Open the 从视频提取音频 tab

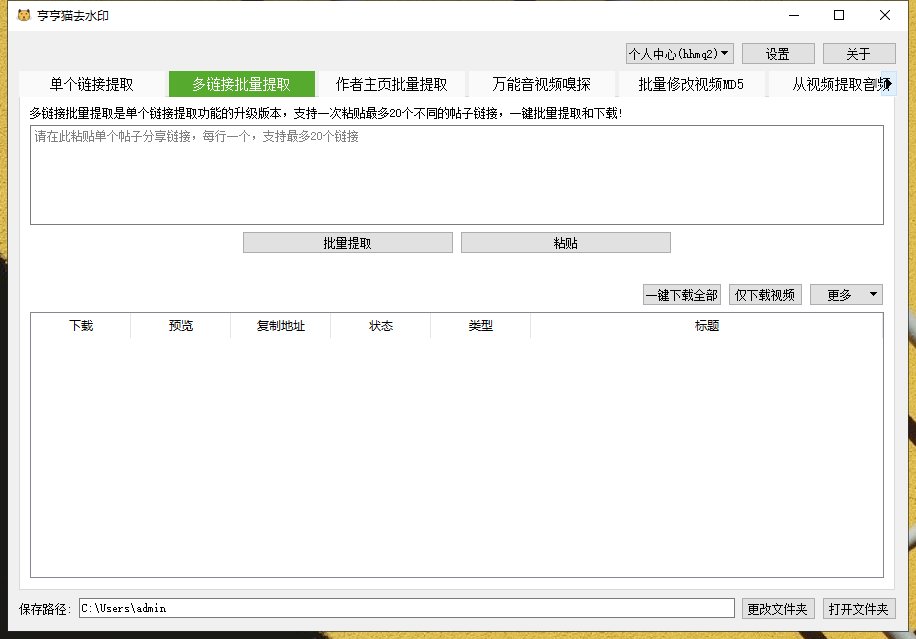pos(835,84)
